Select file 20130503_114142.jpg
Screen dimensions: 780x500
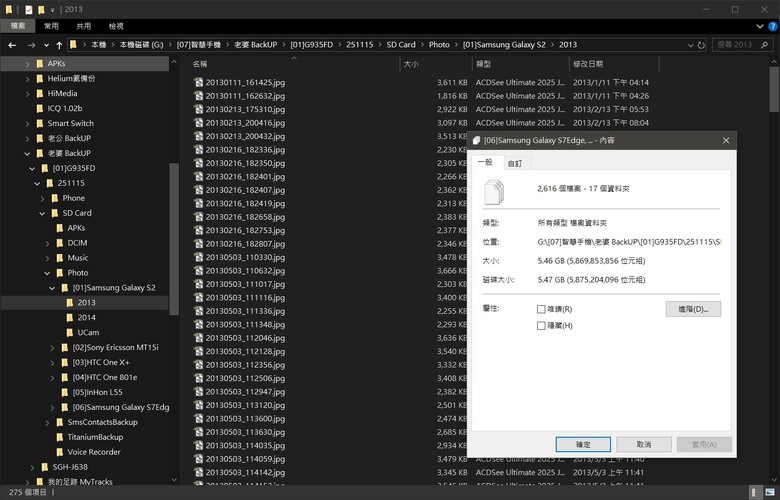pos(245,472)
